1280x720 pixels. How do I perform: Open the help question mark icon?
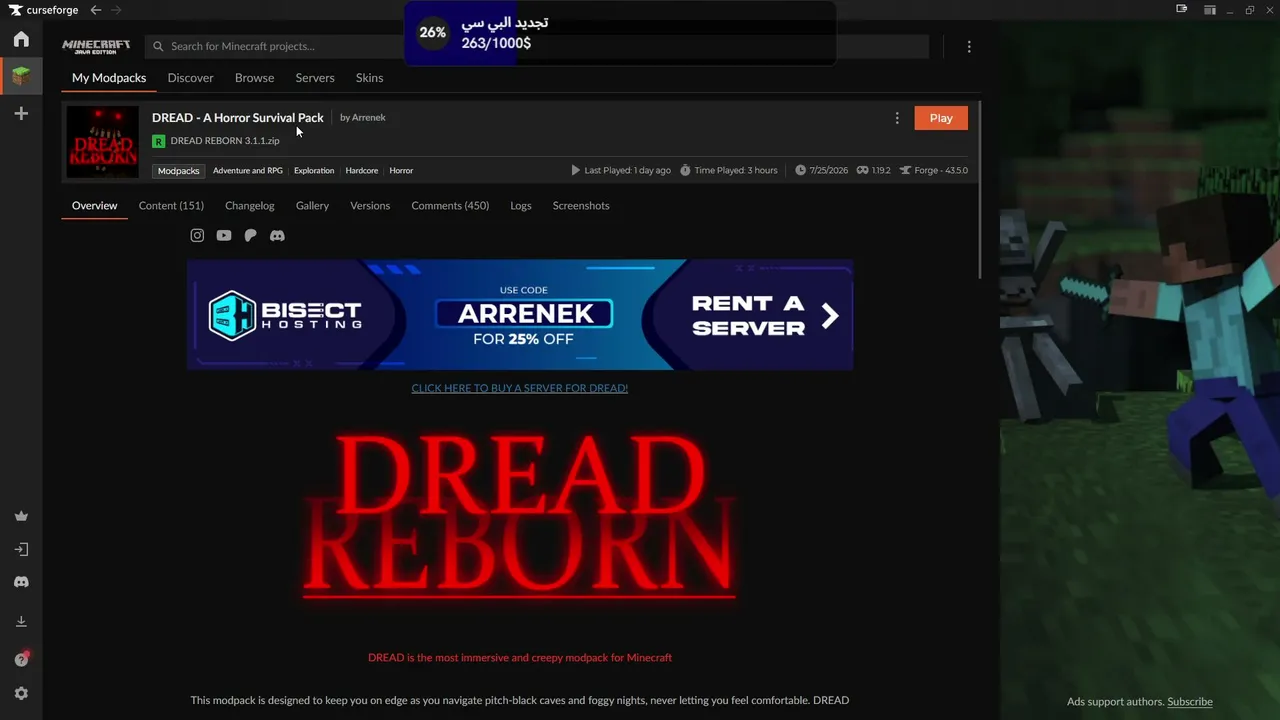pyautogui.click(x=21, y=660)
